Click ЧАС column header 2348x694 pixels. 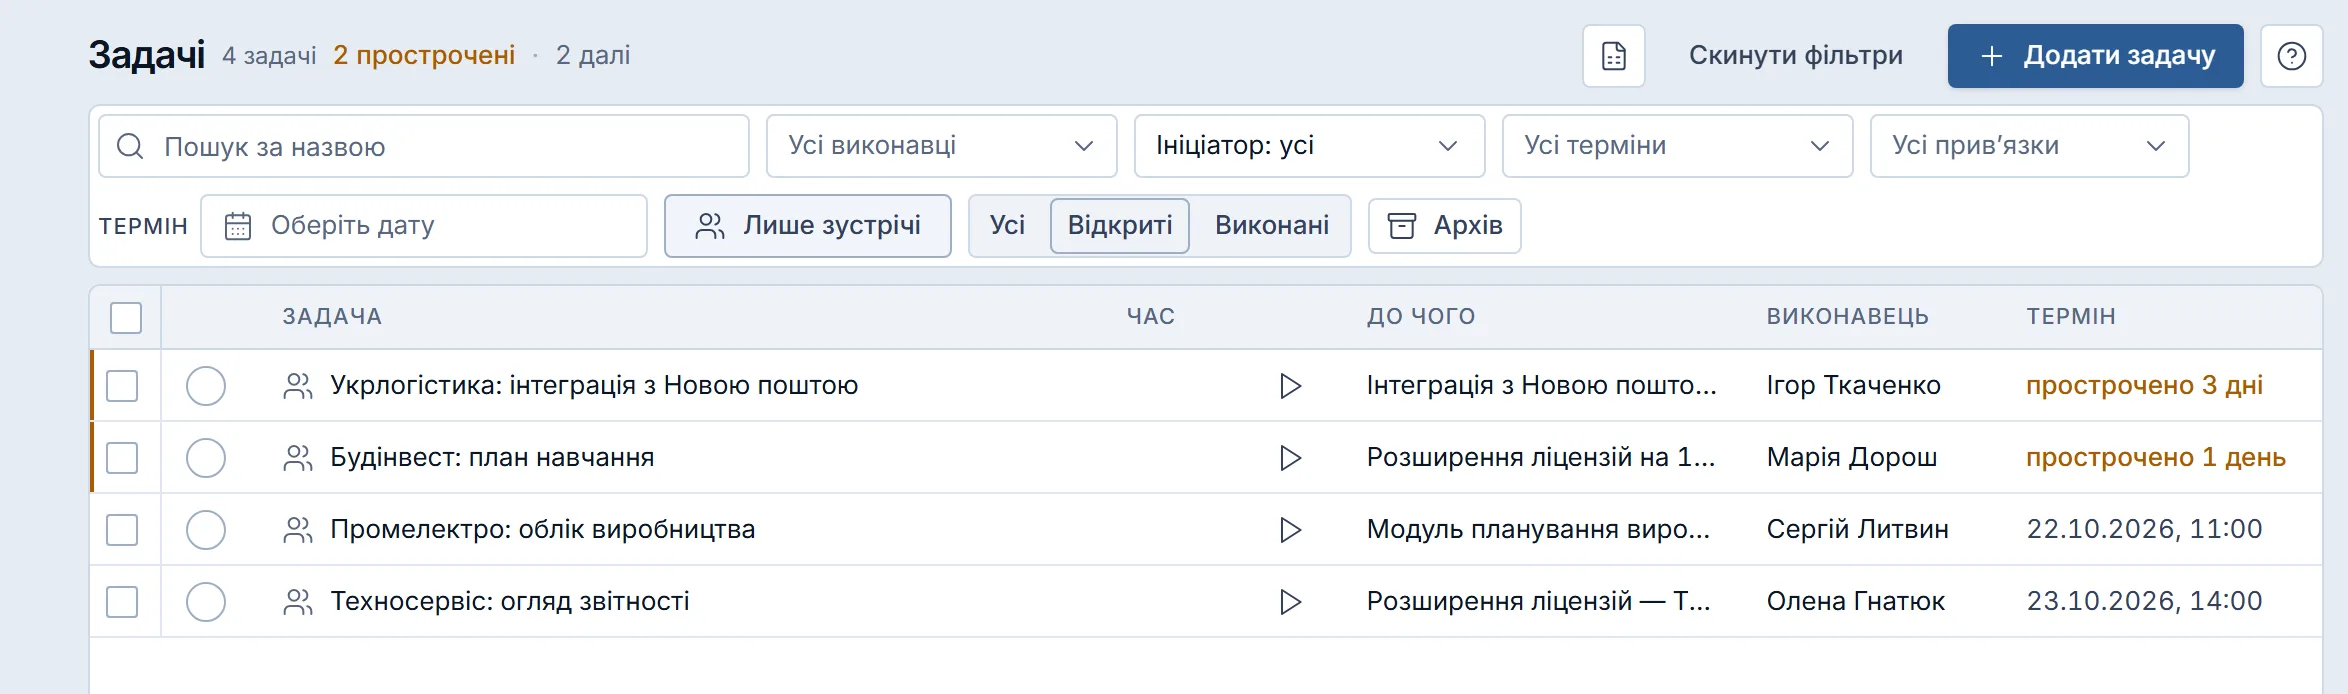point(1151,317)
